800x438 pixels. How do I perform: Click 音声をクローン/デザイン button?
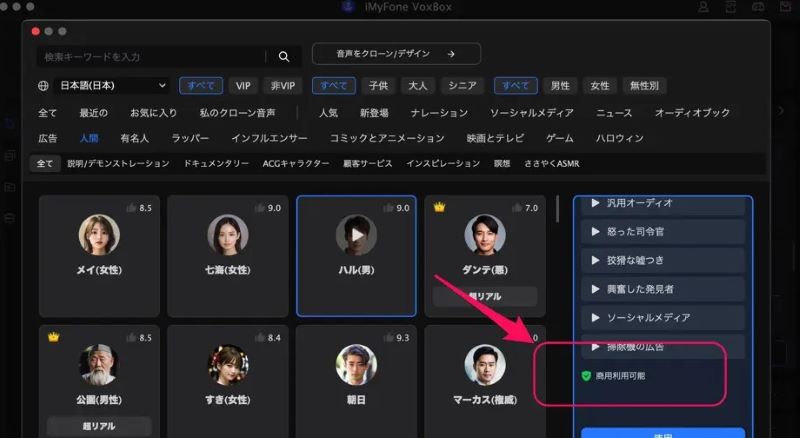(396, 54)
